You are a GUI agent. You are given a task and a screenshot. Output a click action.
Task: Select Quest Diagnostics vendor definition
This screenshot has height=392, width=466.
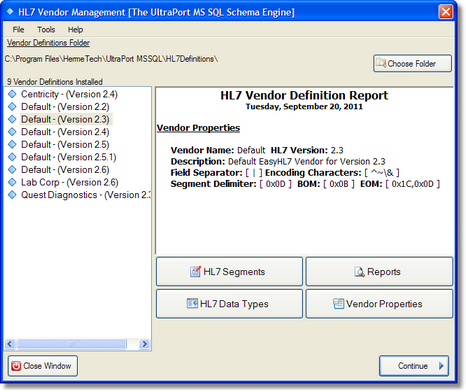86,195
